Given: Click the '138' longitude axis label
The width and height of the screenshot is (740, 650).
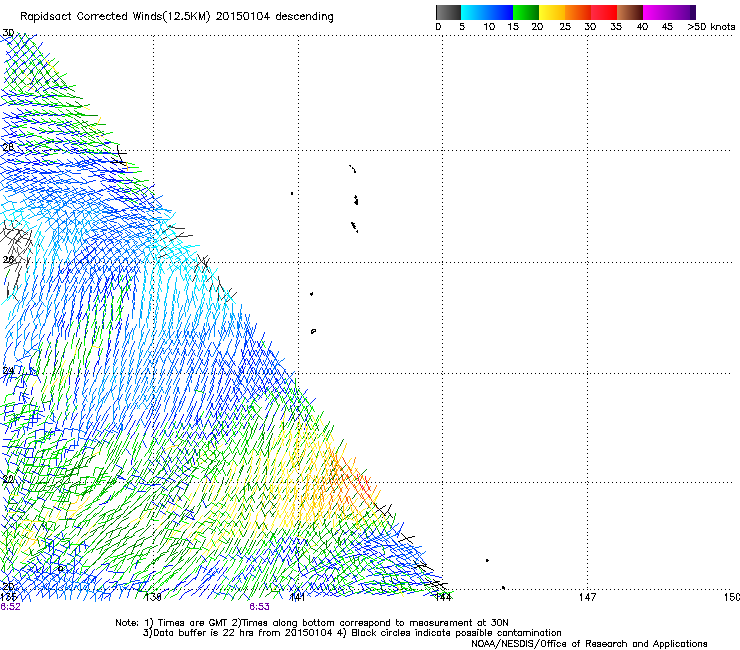Looking at the screenshot, I should [x=153, y=597].
